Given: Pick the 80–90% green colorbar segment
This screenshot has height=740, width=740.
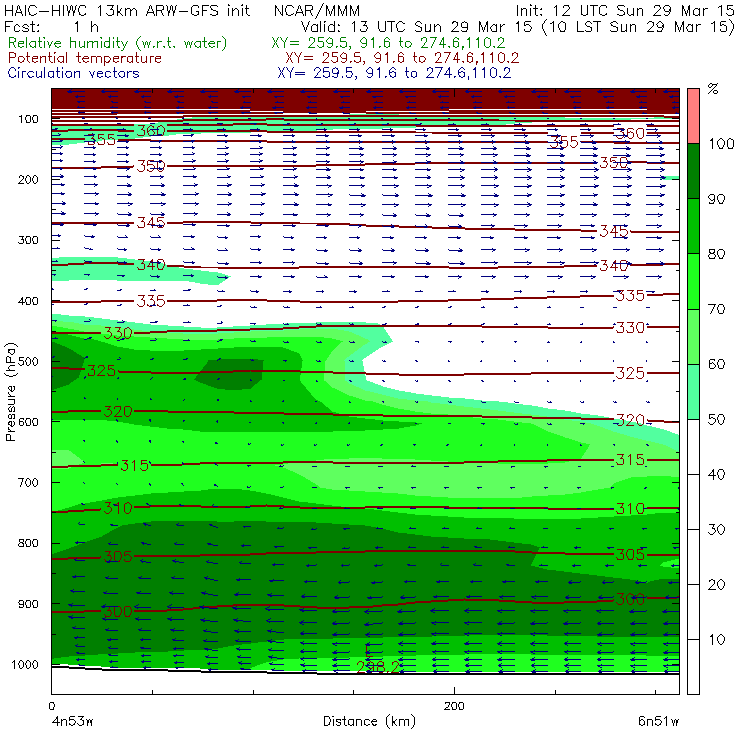Looking at the screenshot, I should point(693,226).
